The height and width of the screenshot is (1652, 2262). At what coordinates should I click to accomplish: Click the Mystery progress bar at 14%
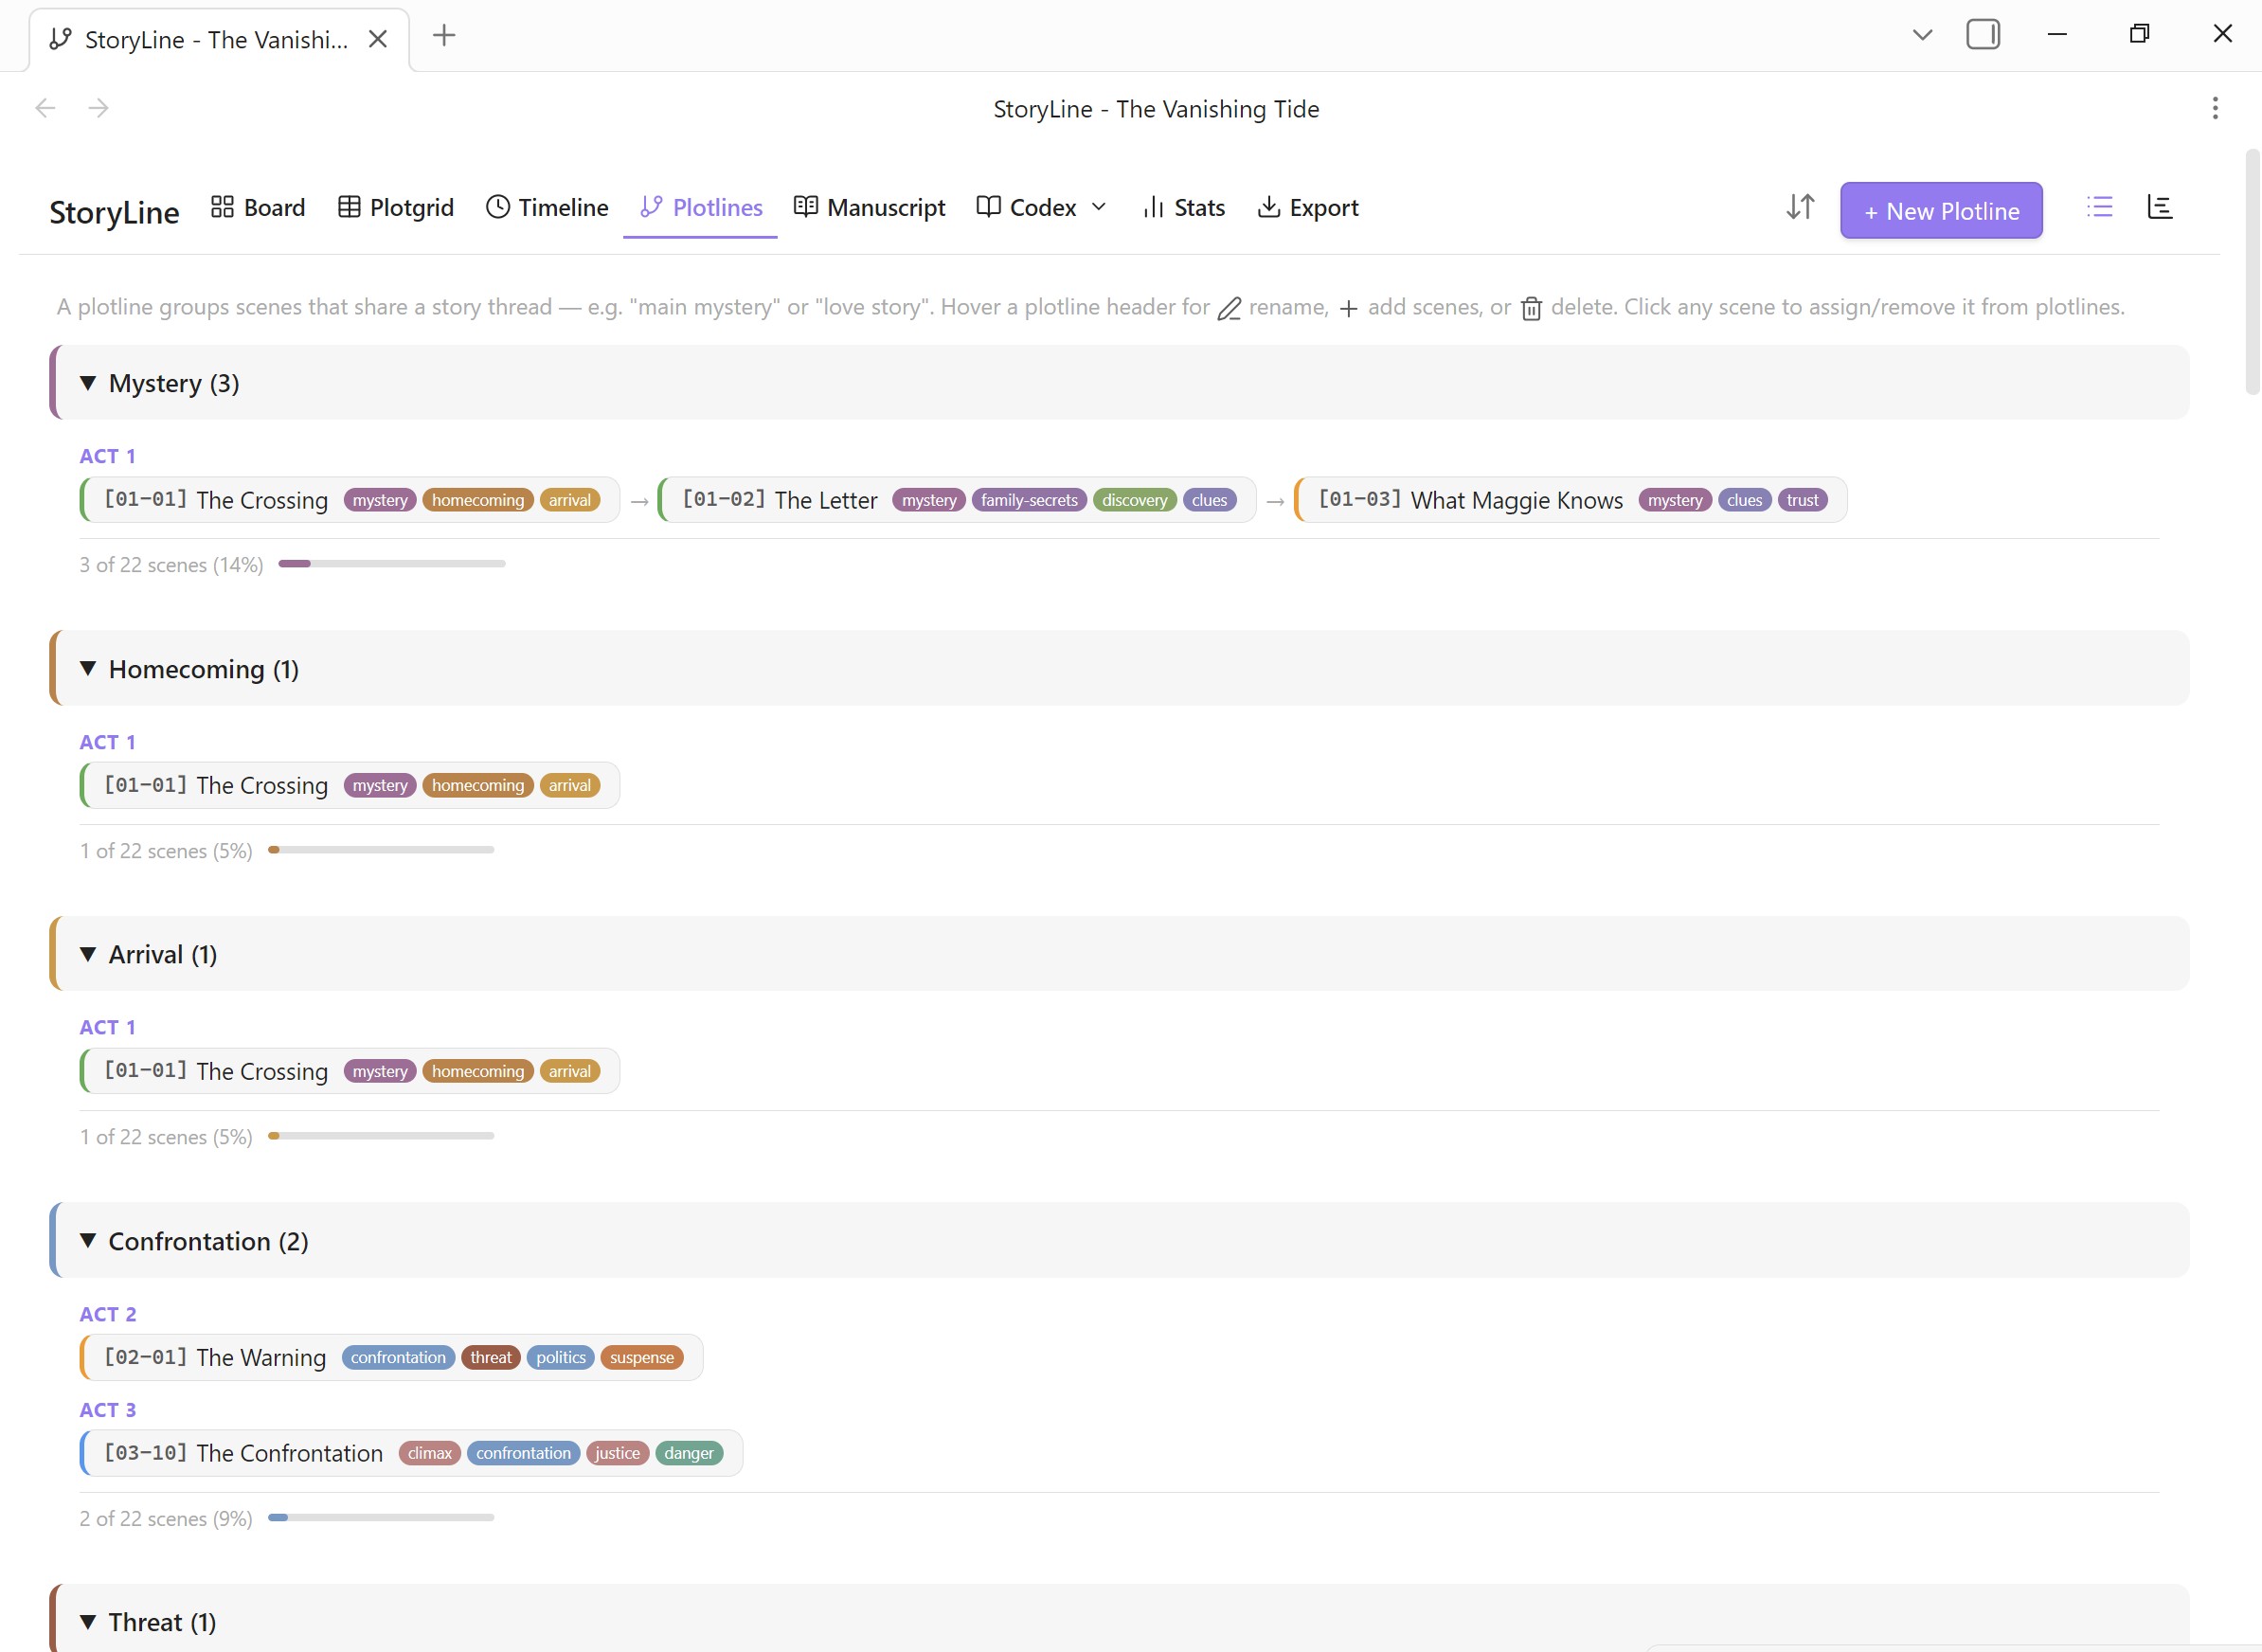point(391,564)
